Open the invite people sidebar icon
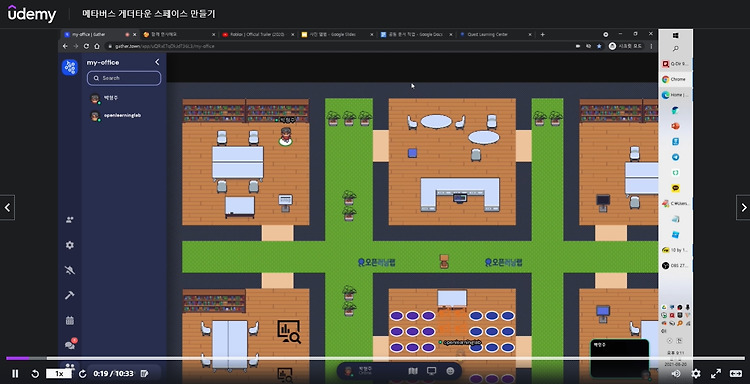750x384 pixels. tap(70, 220)
